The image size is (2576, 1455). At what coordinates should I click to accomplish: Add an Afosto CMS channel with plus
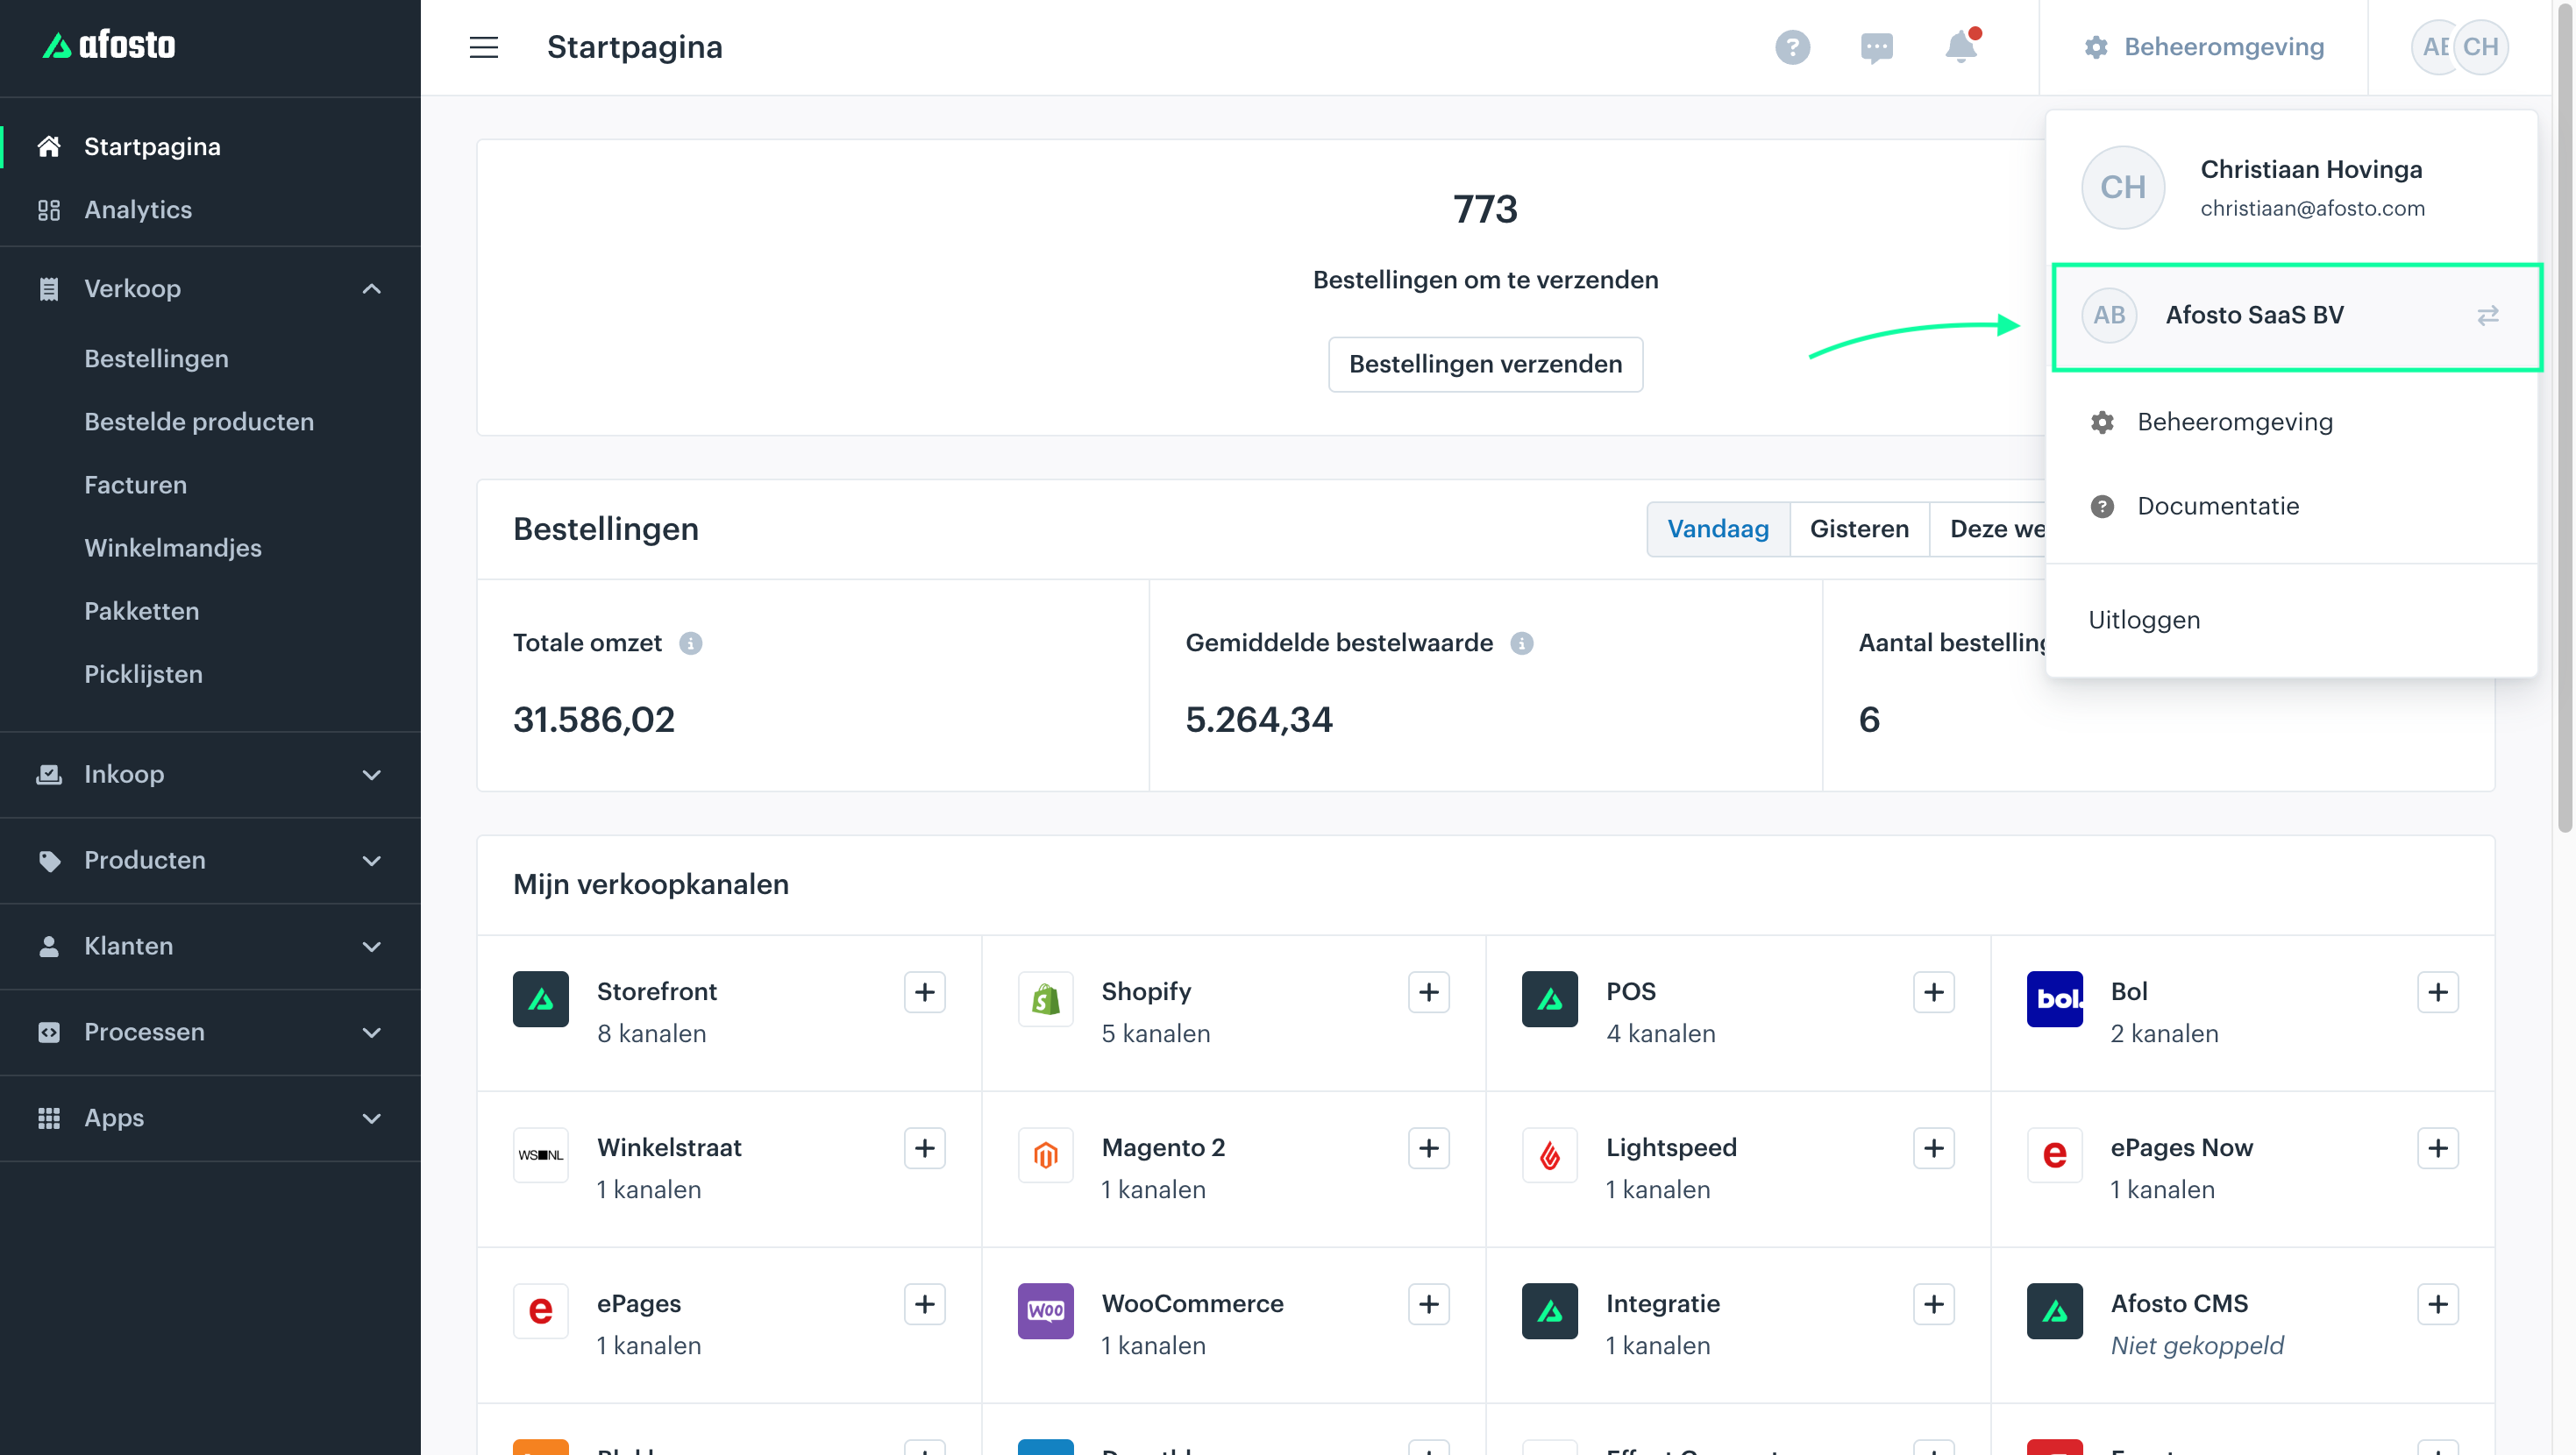click(2437, 1304)
